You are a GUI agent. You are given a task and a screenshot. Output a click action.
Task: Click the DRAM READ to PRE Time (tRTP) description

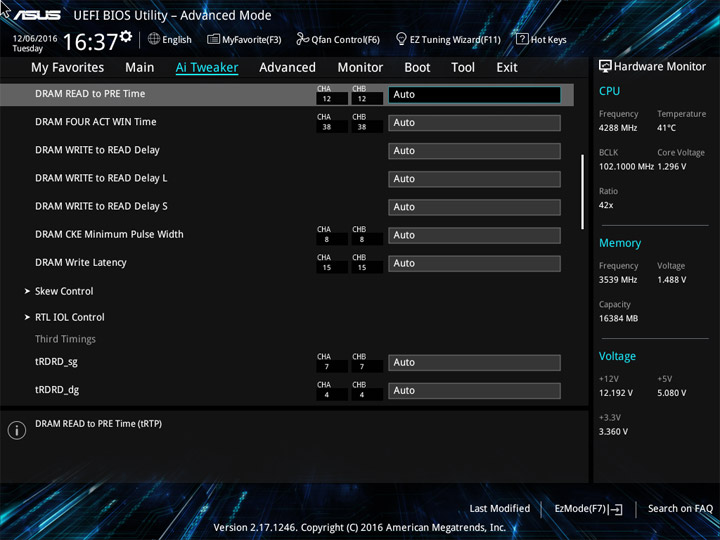[98, 424]
